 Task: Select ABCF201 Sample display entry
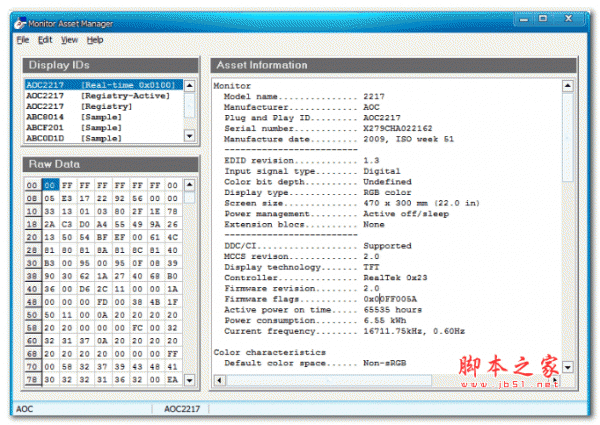coord(104,128)
